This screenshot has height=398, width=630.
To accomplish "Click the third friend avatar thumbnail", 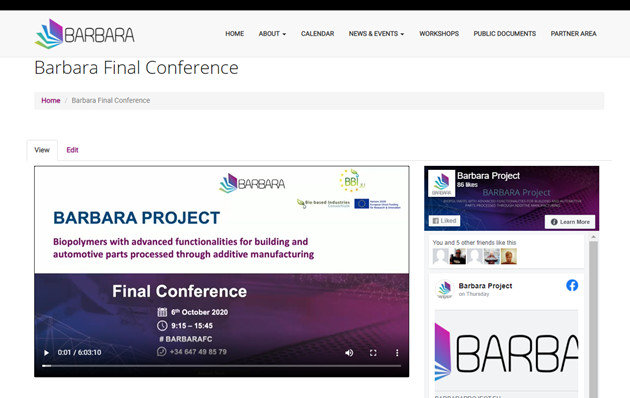I will tap(475, 256).
